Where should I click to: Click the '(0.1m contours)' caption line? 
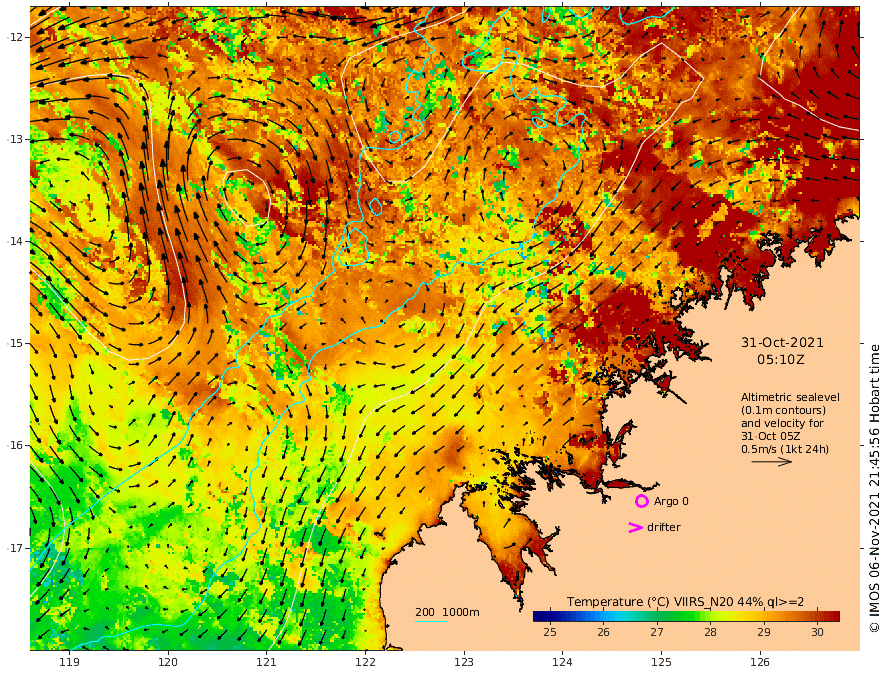click(x=783, y=410)
